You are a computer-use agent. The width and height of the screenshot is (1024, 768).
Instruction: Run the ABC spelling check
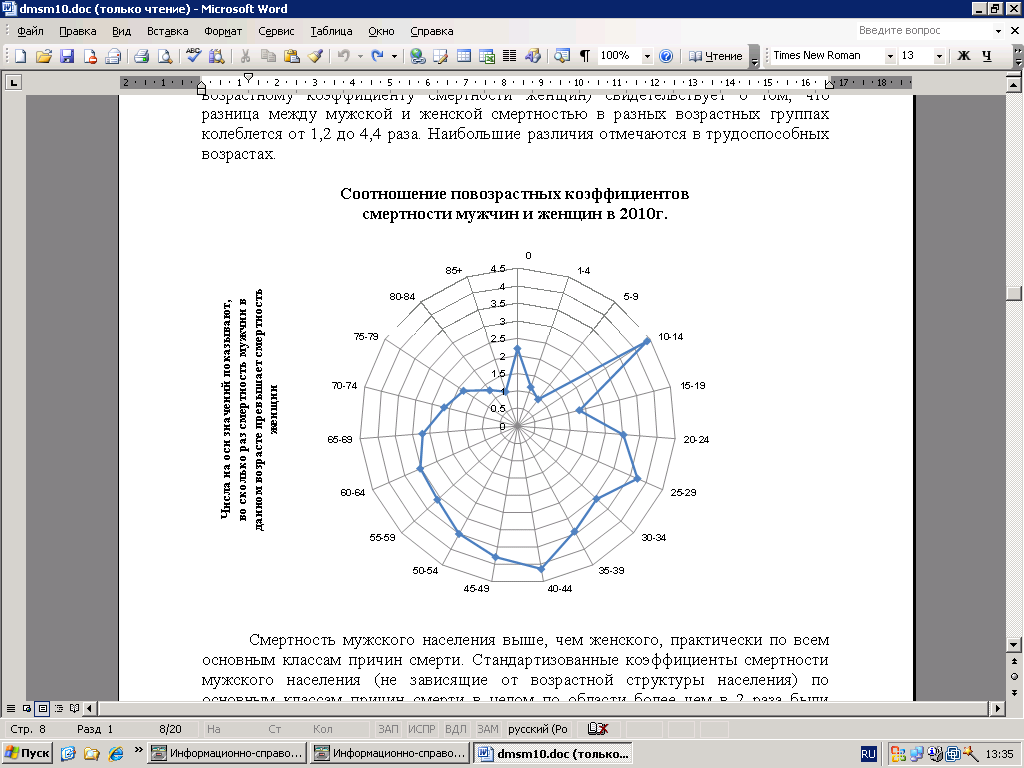[193, 56]
